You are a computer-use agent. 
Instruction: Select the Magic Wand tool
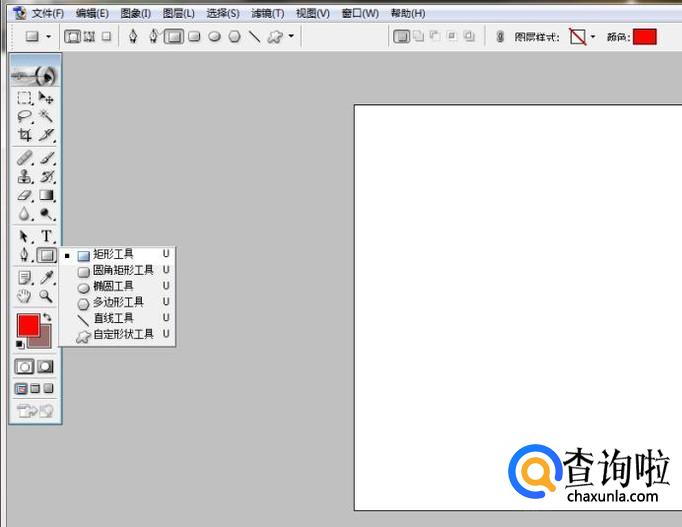click(46, 116)
